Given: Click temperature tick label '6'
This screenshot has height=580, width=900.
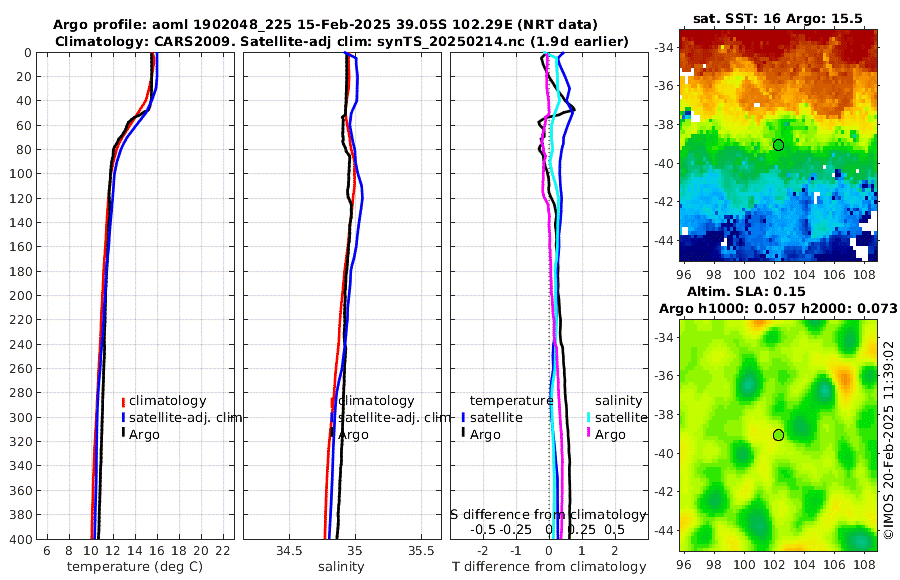Looking at the screenshot, I should (x=47, y=551).
